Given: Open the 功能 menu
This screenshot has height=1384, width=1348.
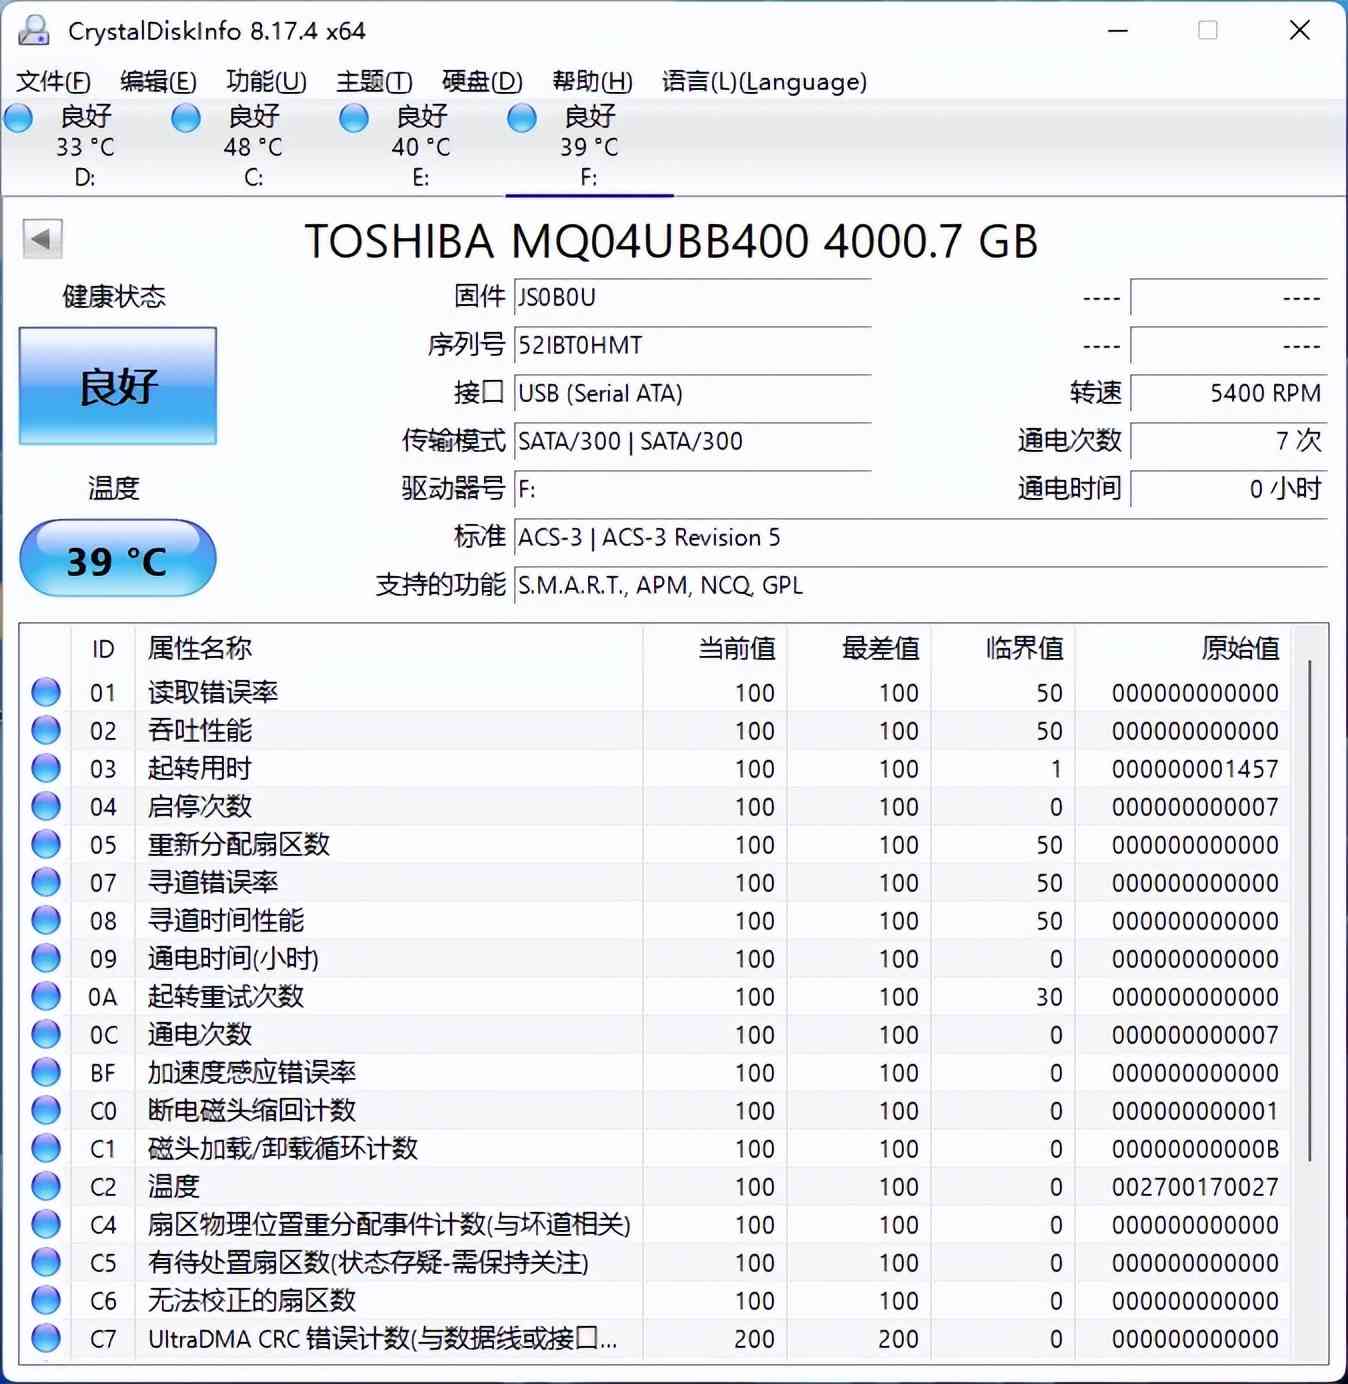Looking at the screenshot, I should 265,82.
